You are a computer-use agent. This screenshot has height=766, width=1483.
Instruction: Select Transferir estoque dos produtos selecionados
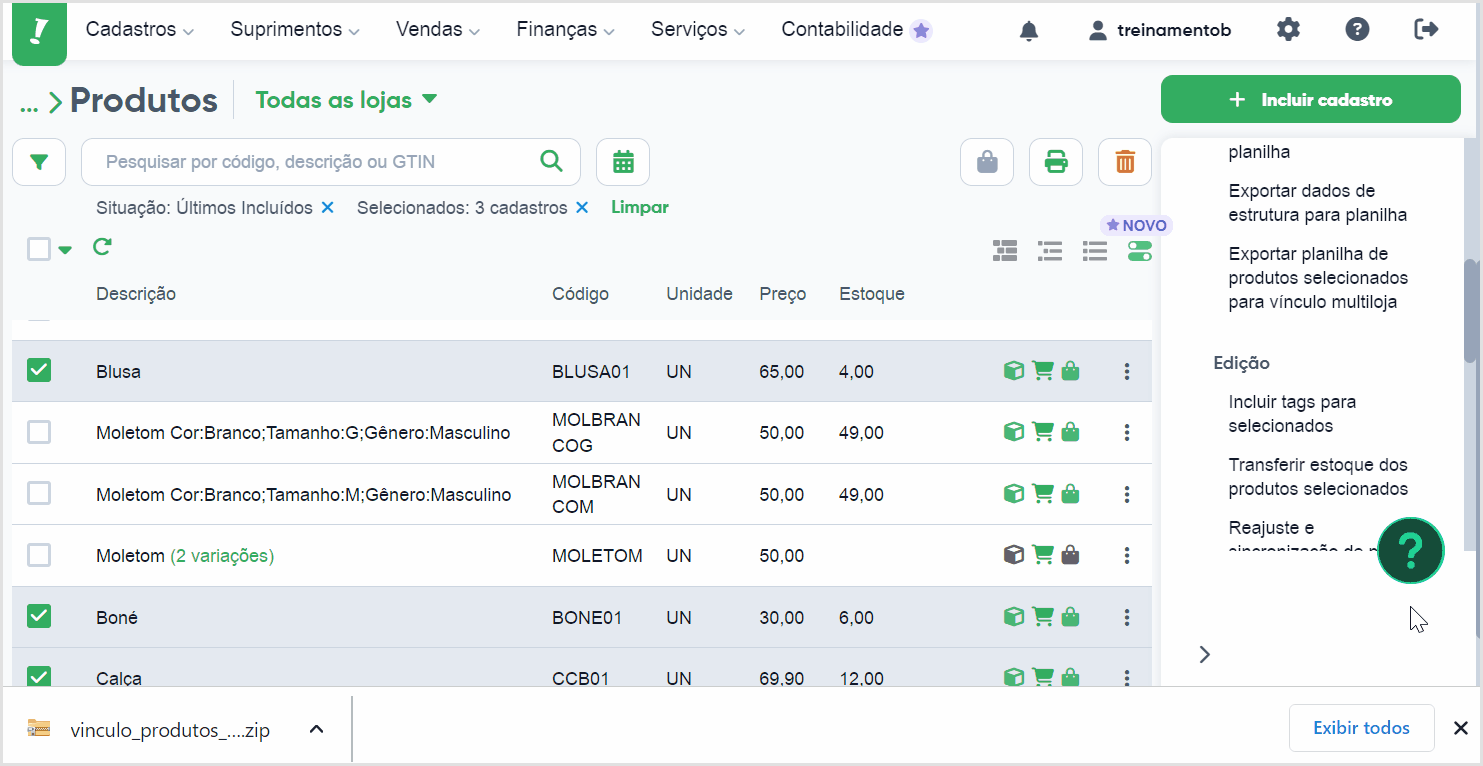coord(1318,477)
